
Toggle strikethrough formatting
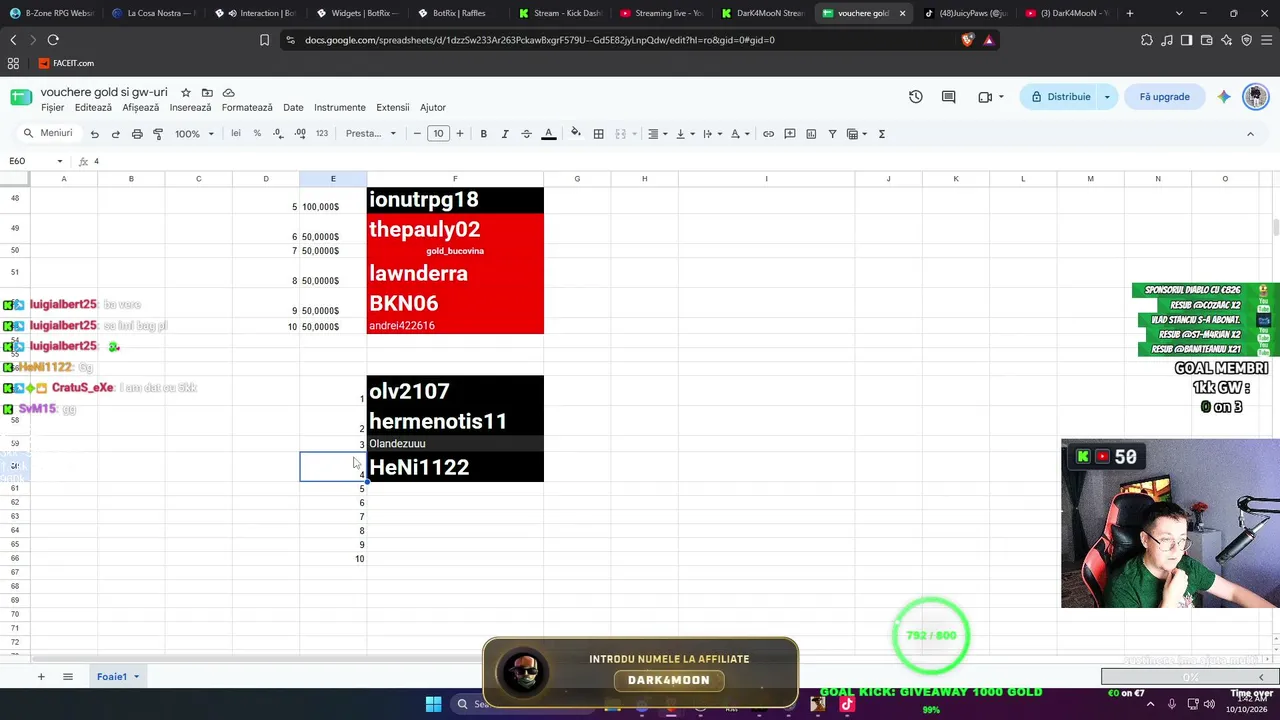pos(526,134)
